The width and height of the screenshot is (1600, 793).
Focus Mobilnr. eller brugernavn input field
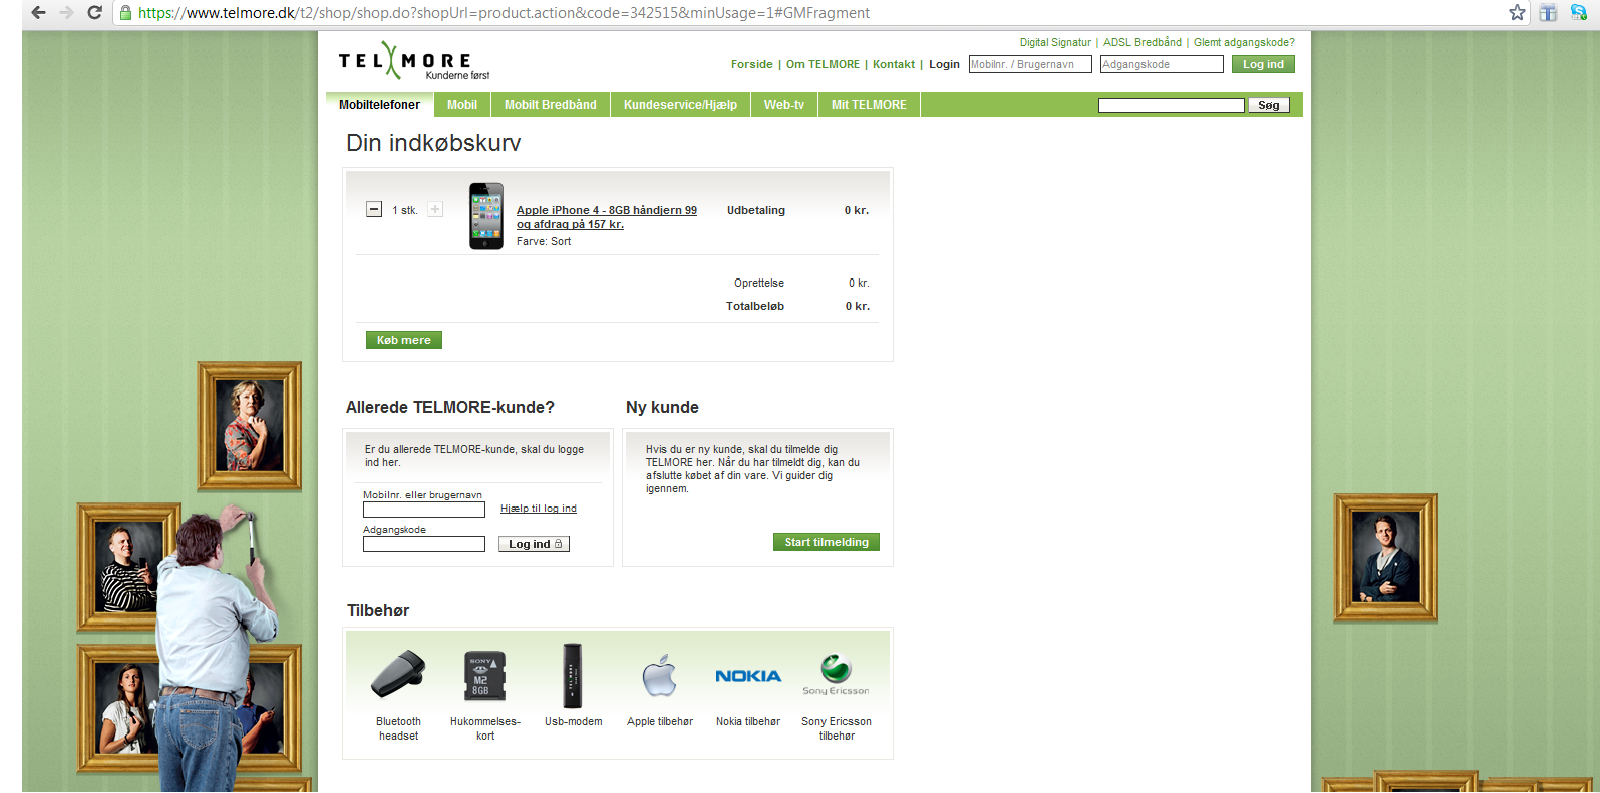(x=424, y=510)
